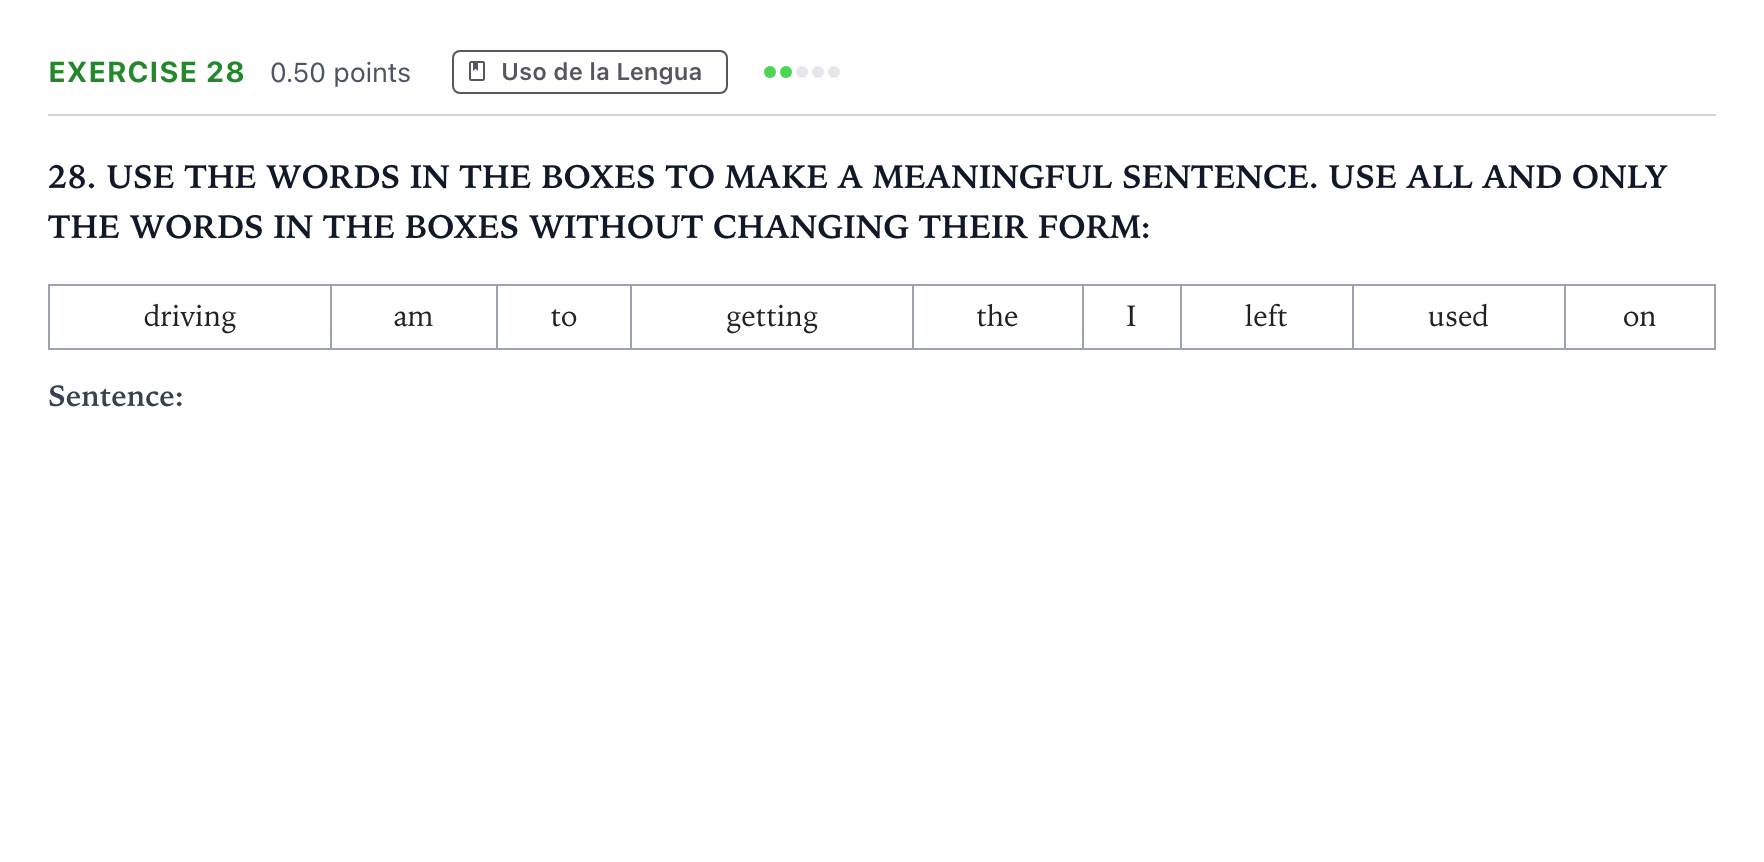Click the EXERCISE 28 heading

[x=146, y=72]
